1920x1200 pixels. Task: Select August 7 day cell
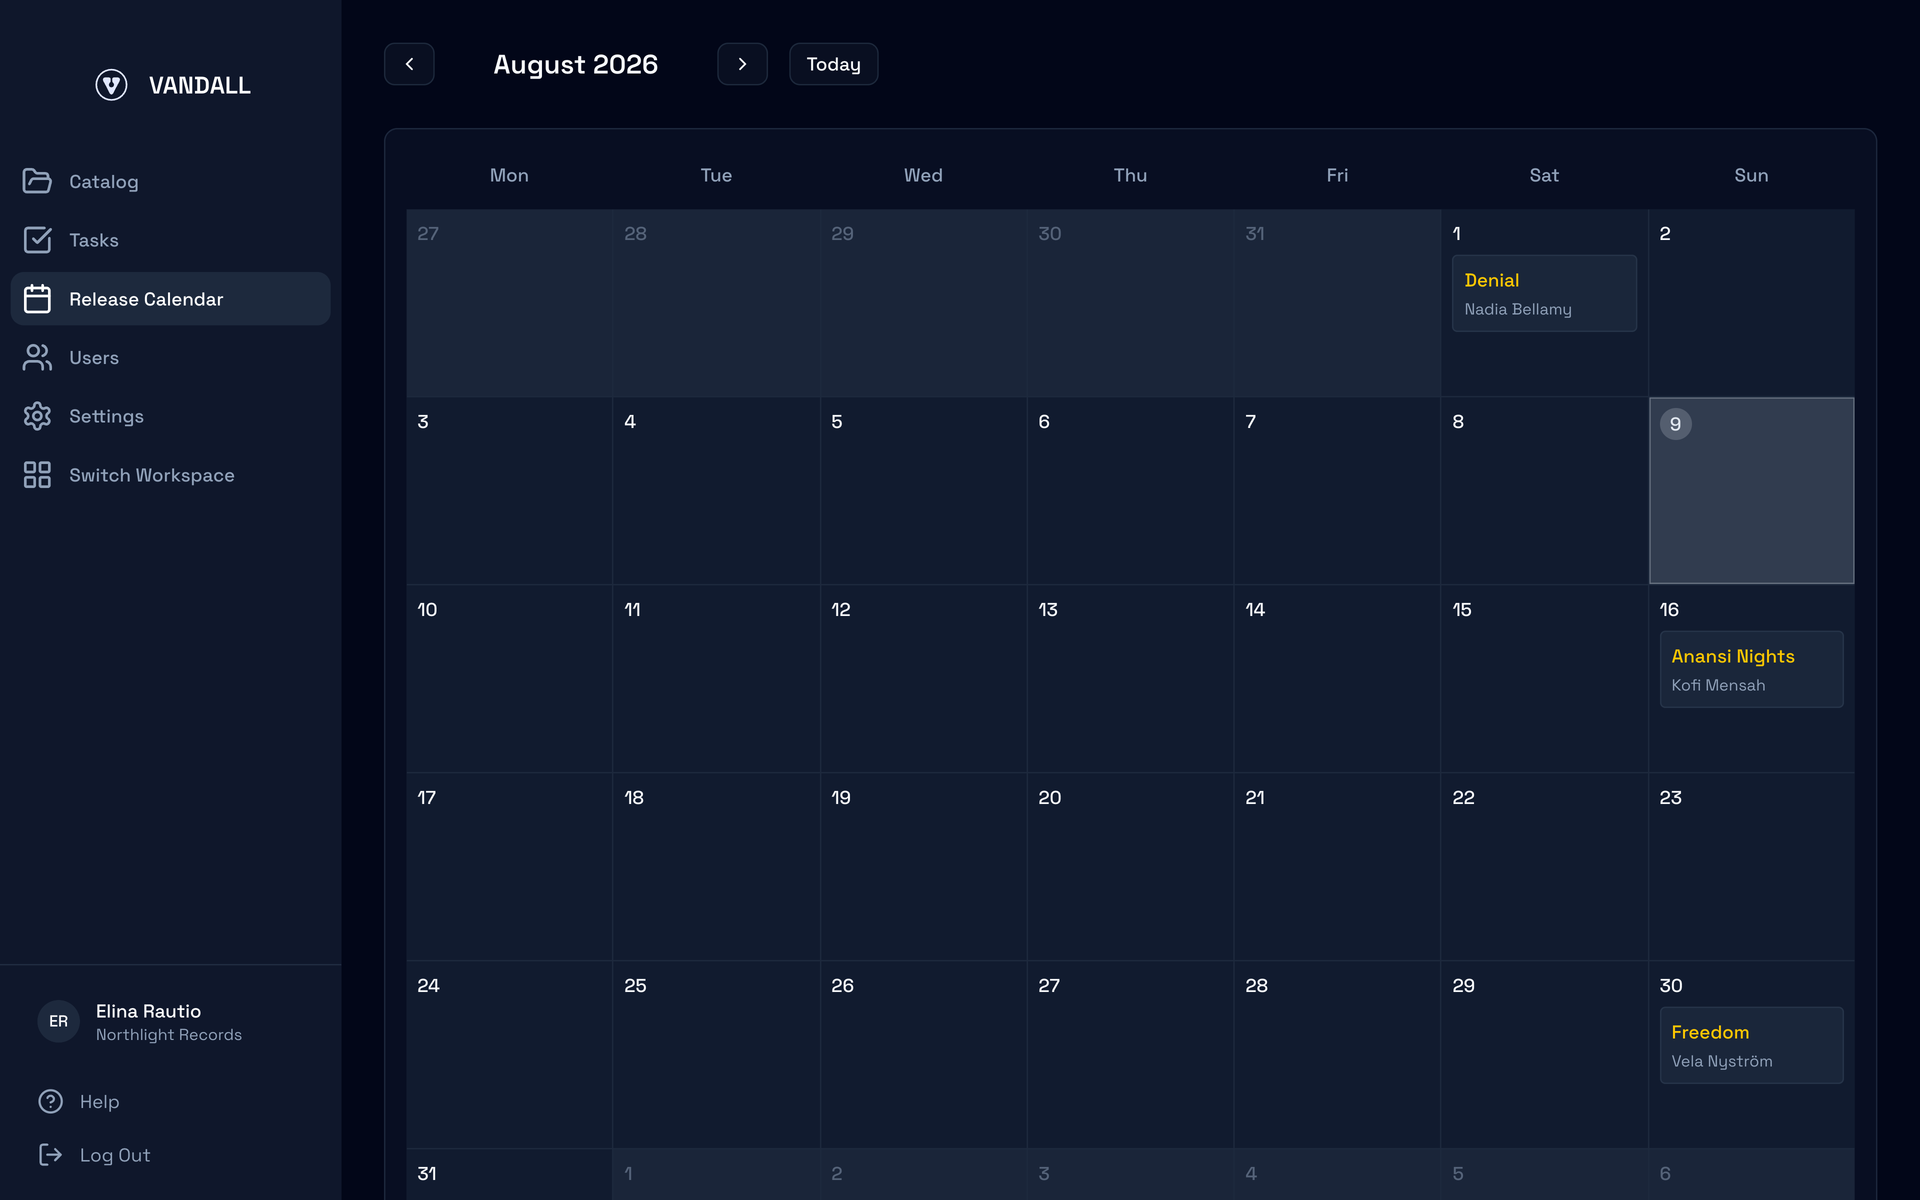click(1337, 490)
